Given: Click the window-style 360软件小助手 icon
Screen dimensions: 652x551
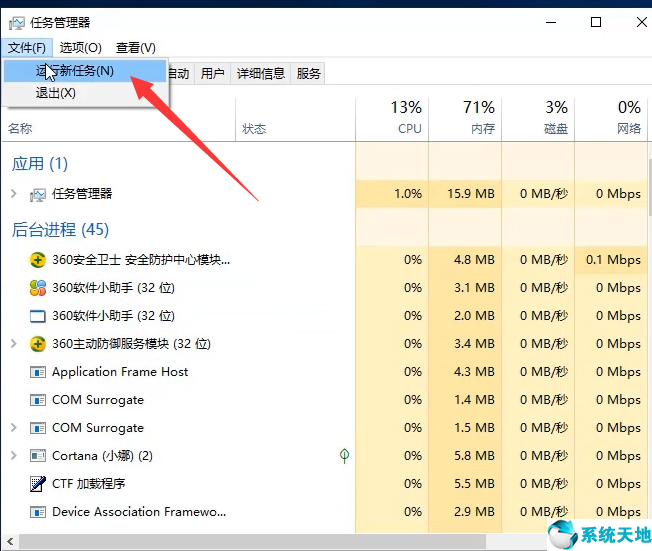Looking at the screenshot, I should (38, 316).
